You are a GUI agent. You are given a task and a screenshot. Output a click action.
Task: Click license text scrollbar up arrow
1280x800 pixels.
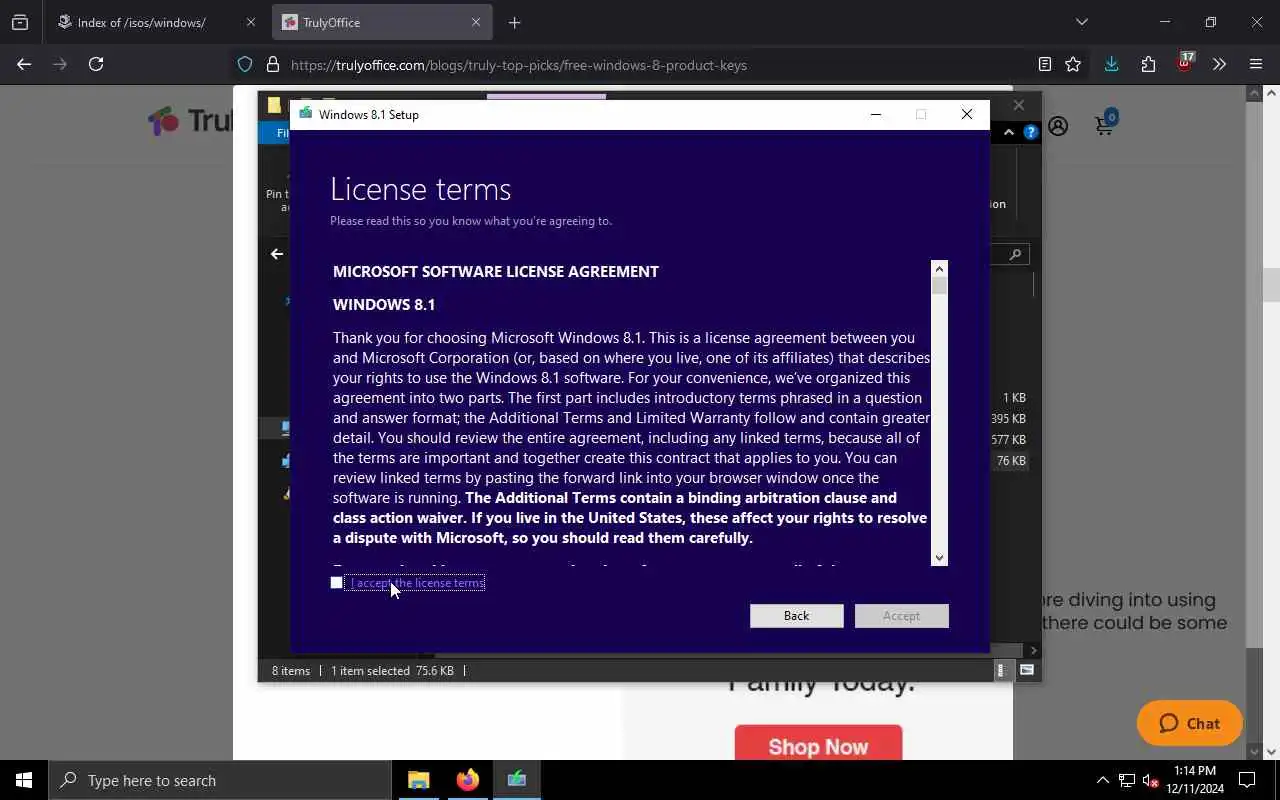939,268
